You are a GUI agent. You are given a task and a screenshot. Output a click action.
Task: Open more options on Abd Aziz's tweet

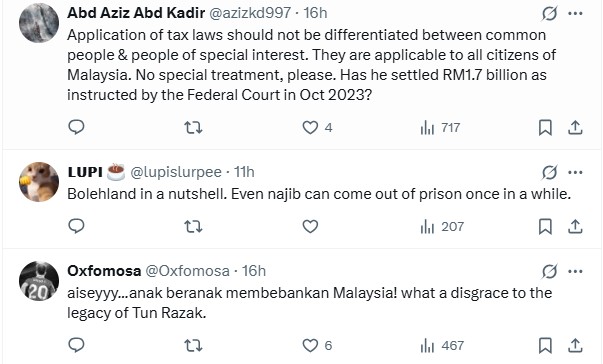[x=575, y=13]
